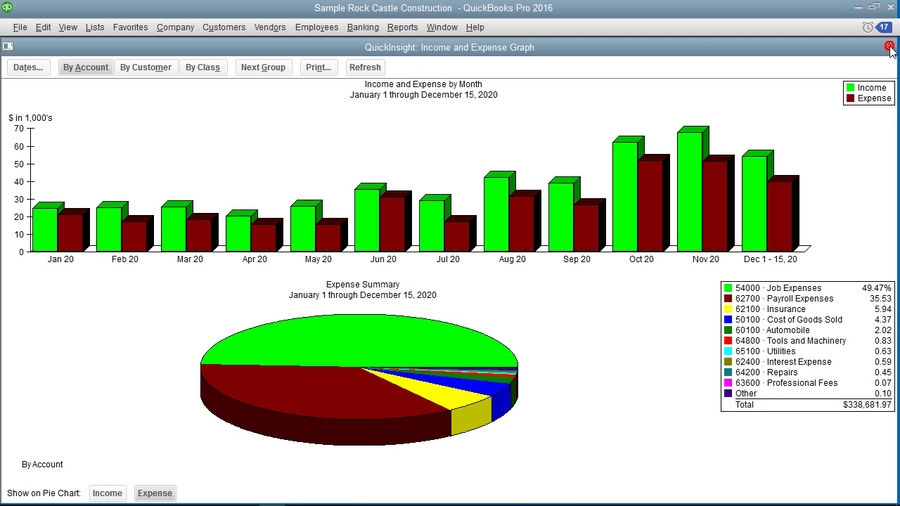Click the window menu icon left of QuickInsight title

tap(8, 47)
